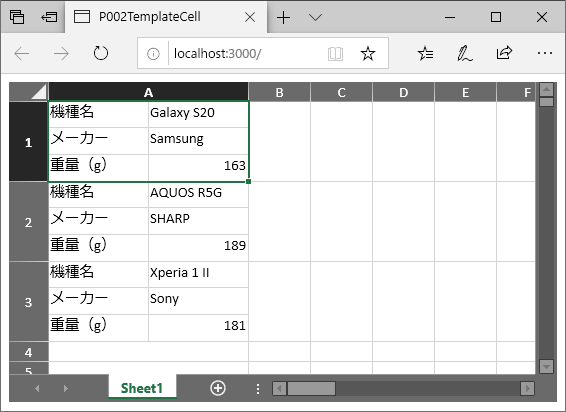Click the select-all corner triangle
Viewport: 566px width, 412px height.
pyautogui.click(x=29, y=92)
